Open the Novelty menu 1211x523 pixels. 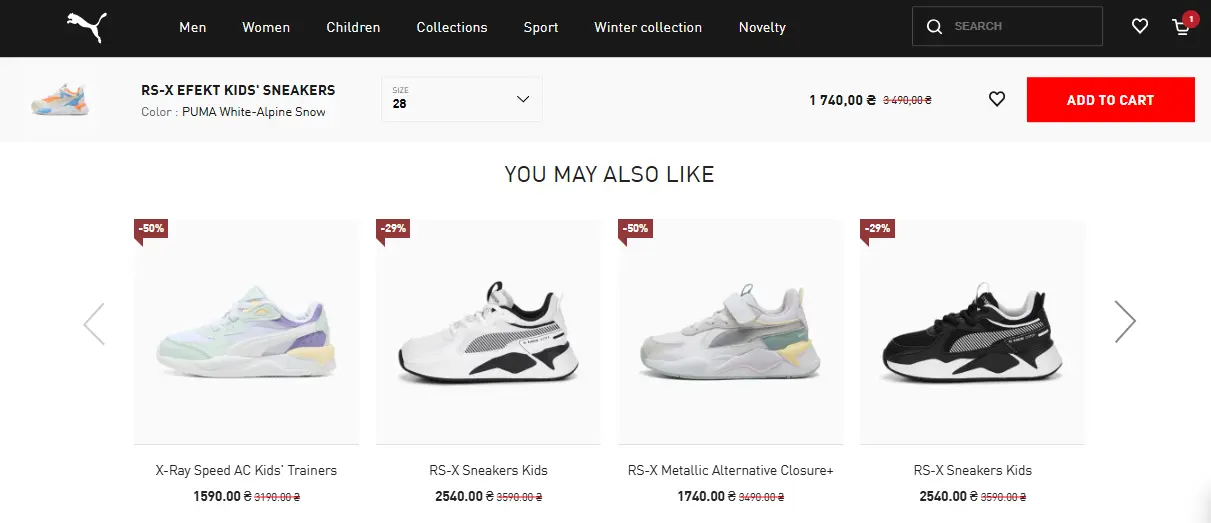tap(762, 27)
